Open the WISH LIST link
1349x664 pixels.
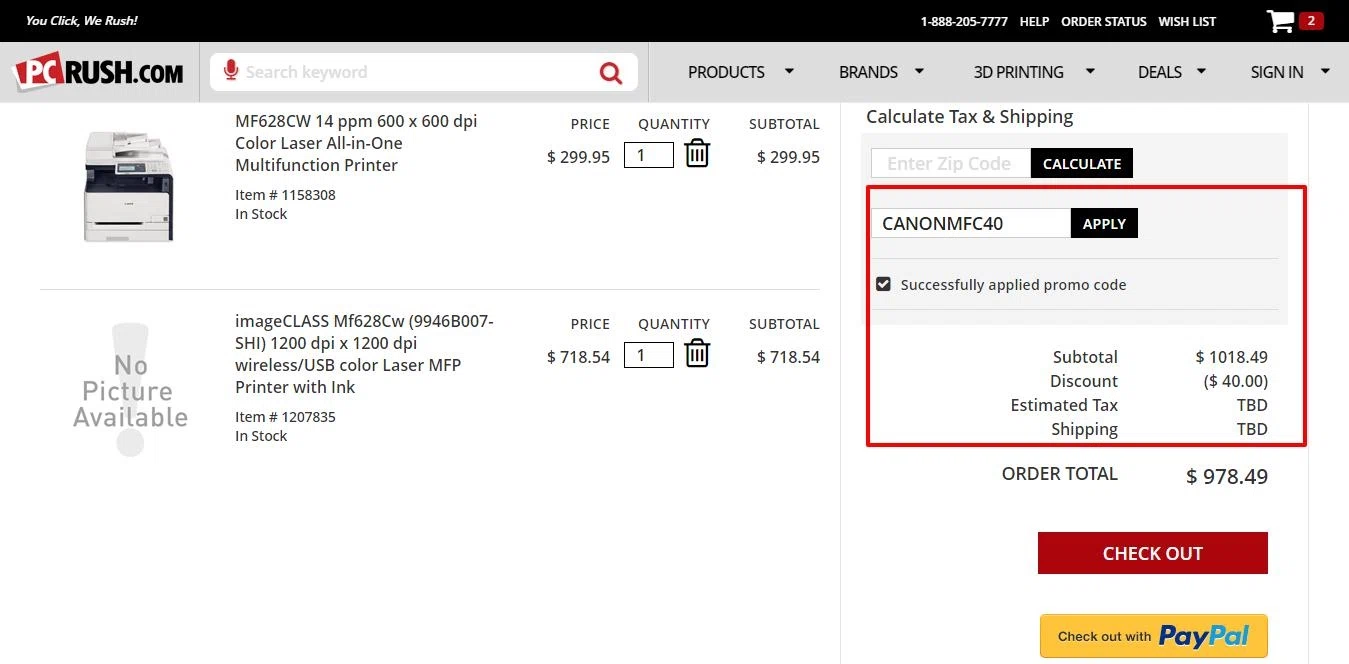[1187, 21]
